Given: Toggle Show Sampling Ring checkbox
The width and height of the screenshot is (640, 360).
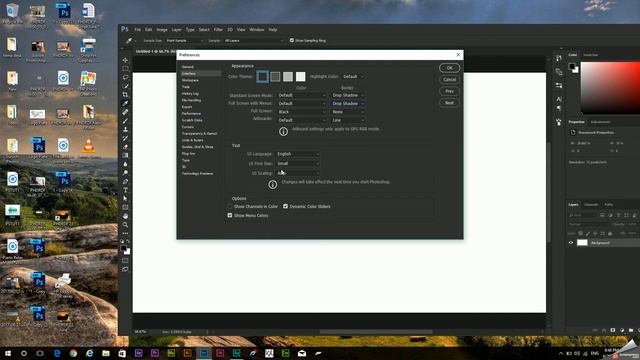Looking at the screenshot, I should coord(292,40).
